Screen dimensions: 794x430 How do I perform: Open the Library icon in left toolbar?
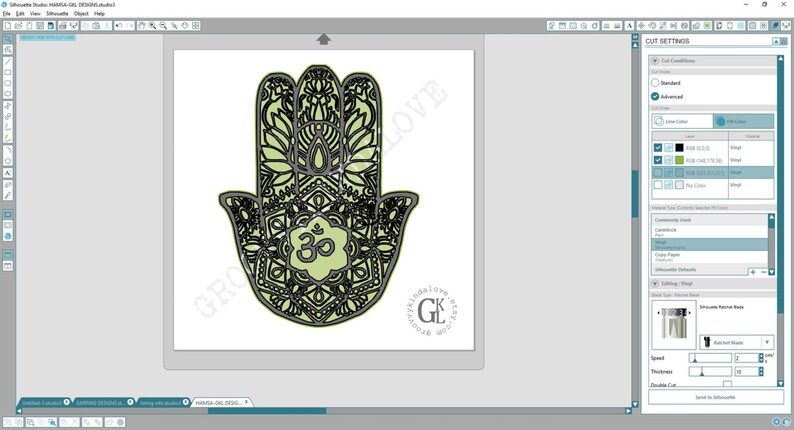point(8,225)
